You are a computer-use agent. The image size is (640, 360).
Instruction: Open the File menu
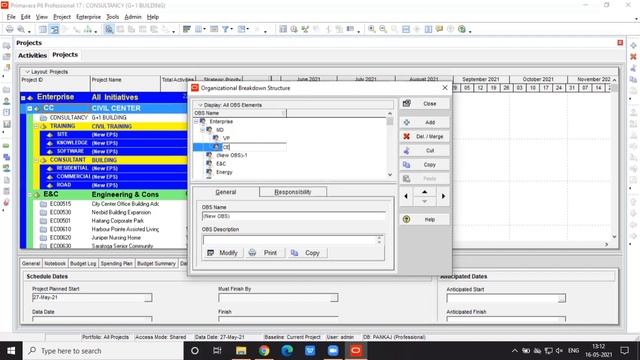click(11, 17)
